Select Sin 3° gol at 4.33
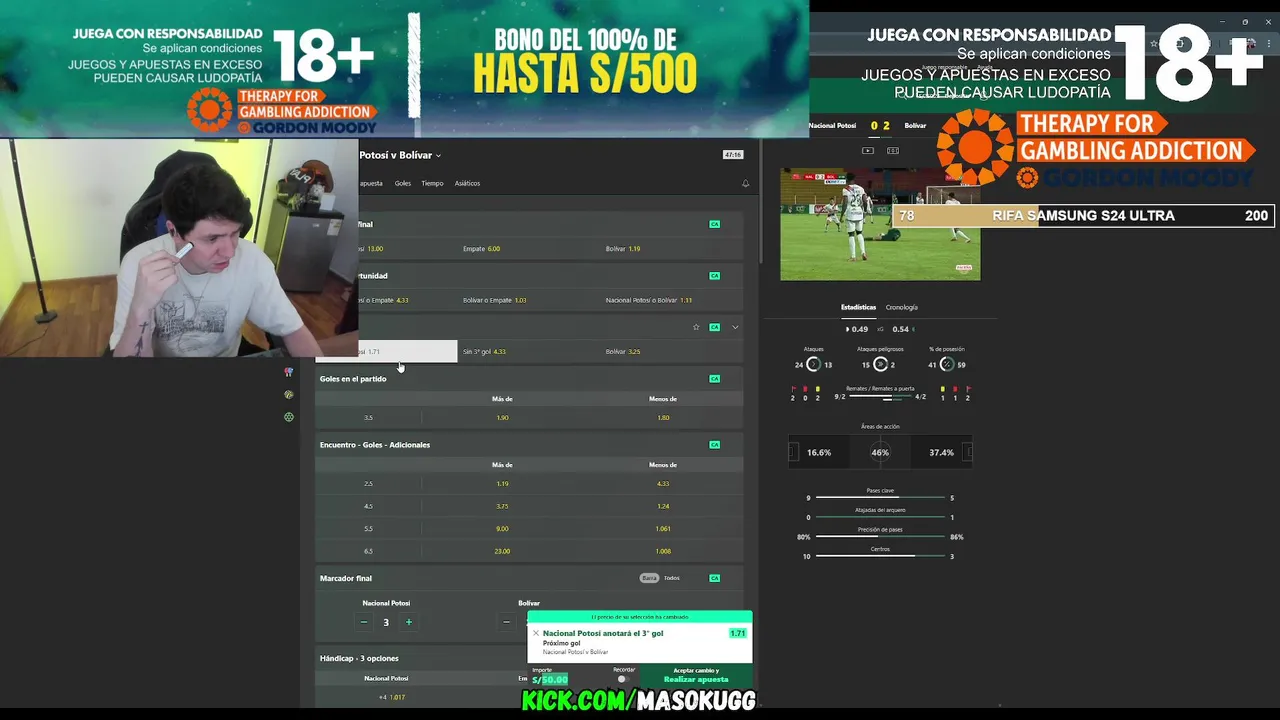 tap(528, 352)
